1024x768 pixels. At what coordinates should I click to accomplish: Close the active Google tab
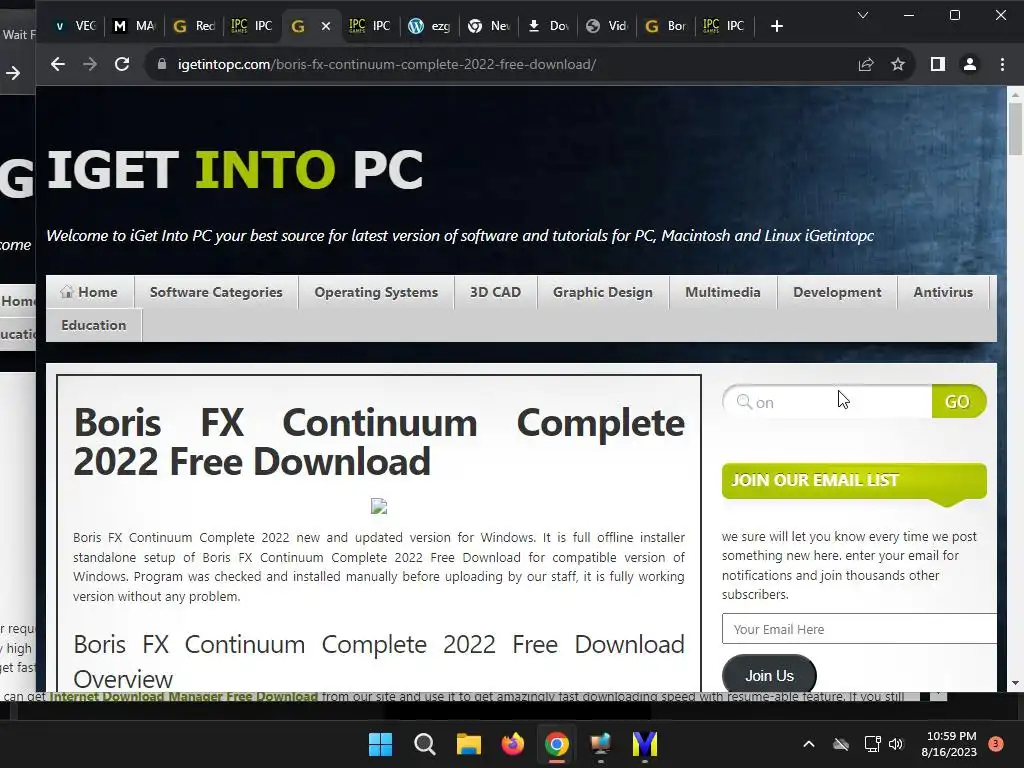point(326,26)
